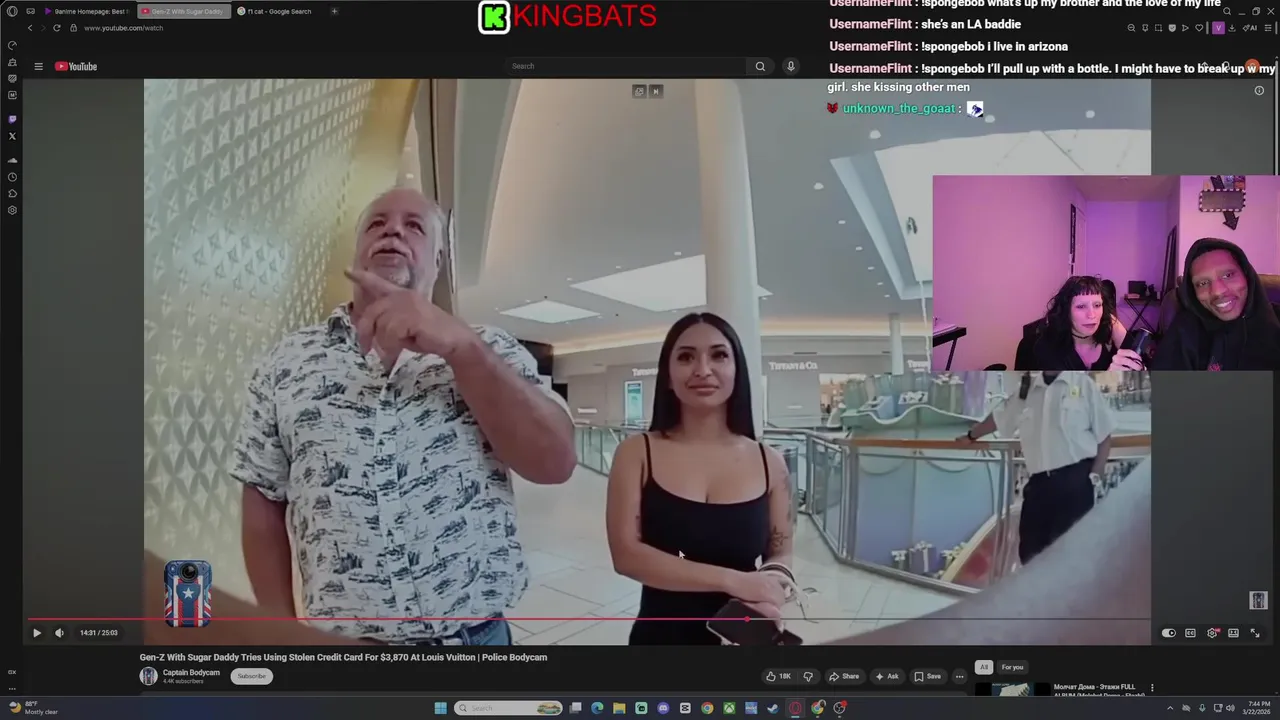This screenshot has width=1280, height=720.
Task: Click the video info card icon
Action: pos(1259,90)
